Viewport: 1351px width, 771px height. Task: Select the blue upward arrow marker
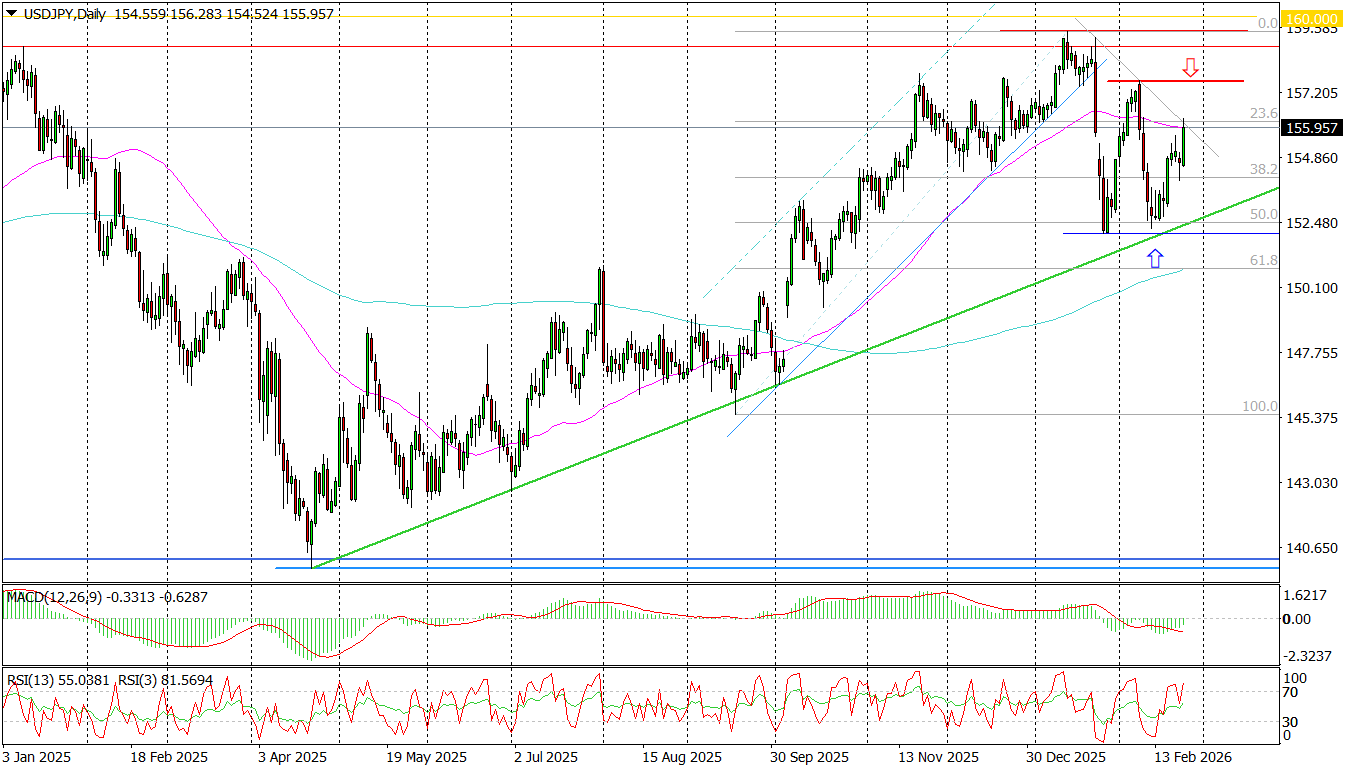[x=1157, y=258]
